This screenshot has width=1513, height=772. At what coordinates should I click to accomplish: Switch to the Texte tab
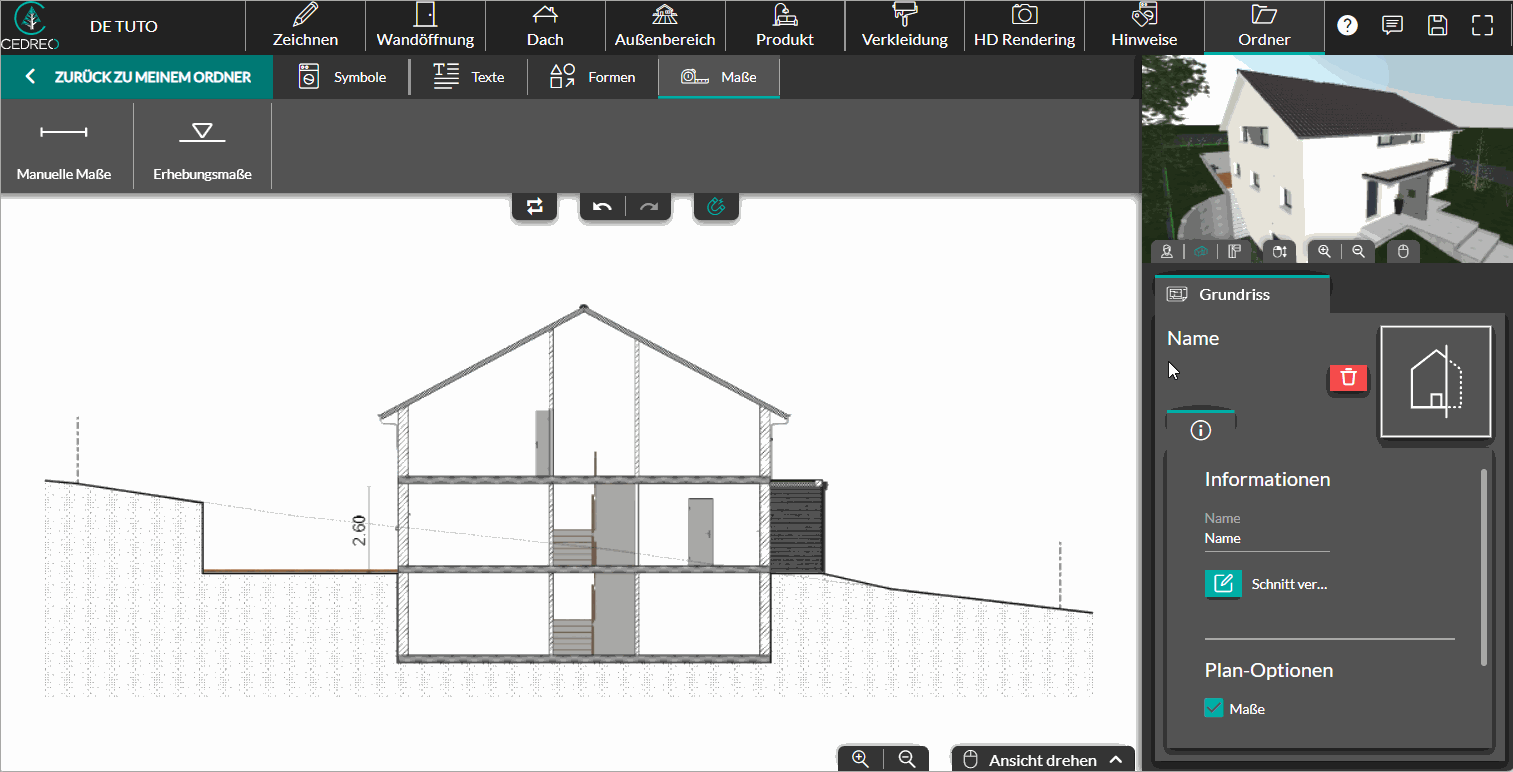pyautogui.click(x=468, y=77)
